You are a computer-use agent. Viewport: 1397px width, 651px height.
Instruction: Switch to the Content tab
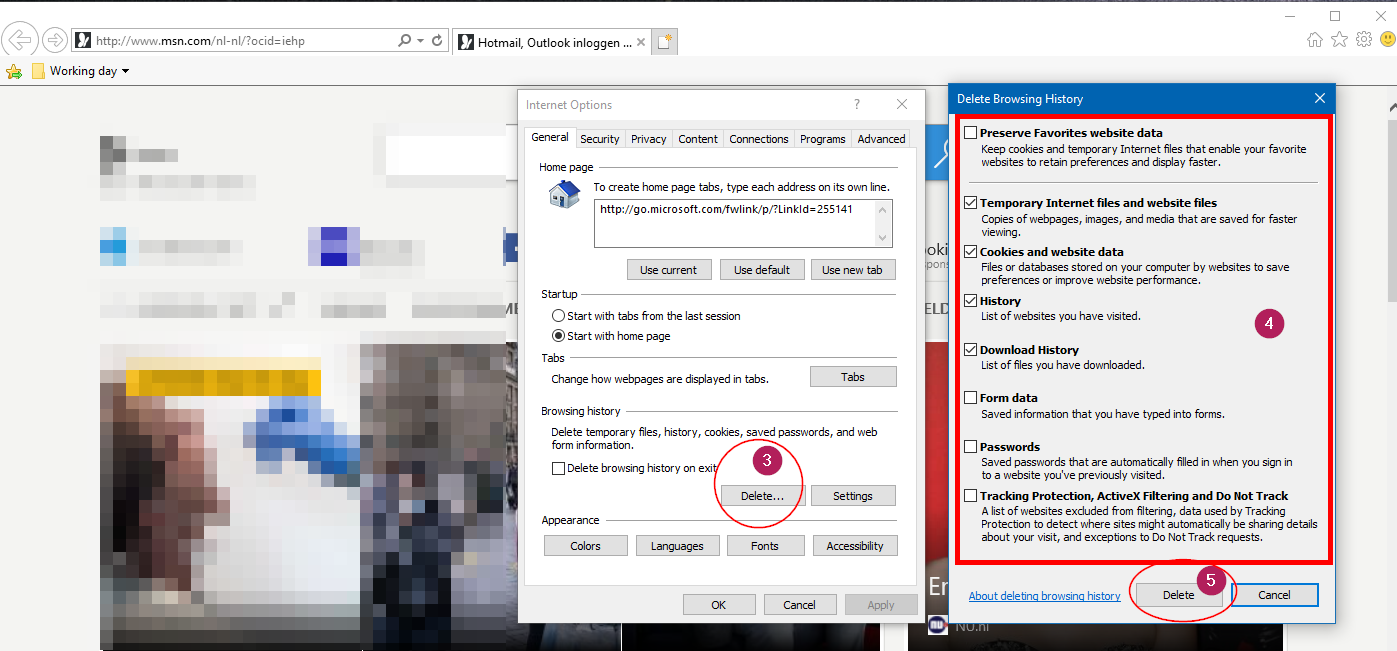tap(698, 139)
